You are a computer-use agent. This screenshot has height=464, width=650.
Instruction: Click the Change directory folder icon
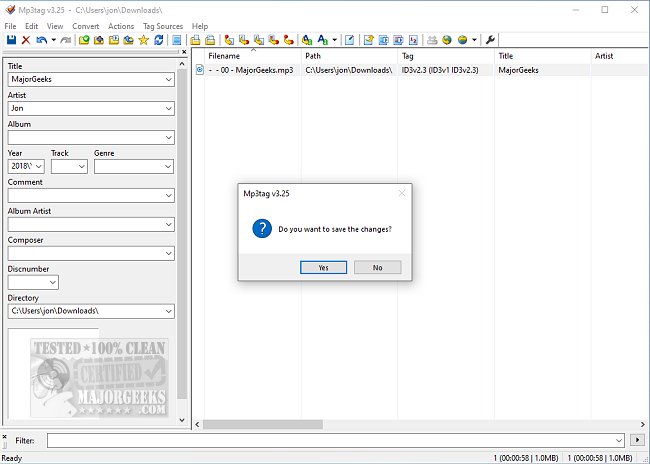(84, 40)
